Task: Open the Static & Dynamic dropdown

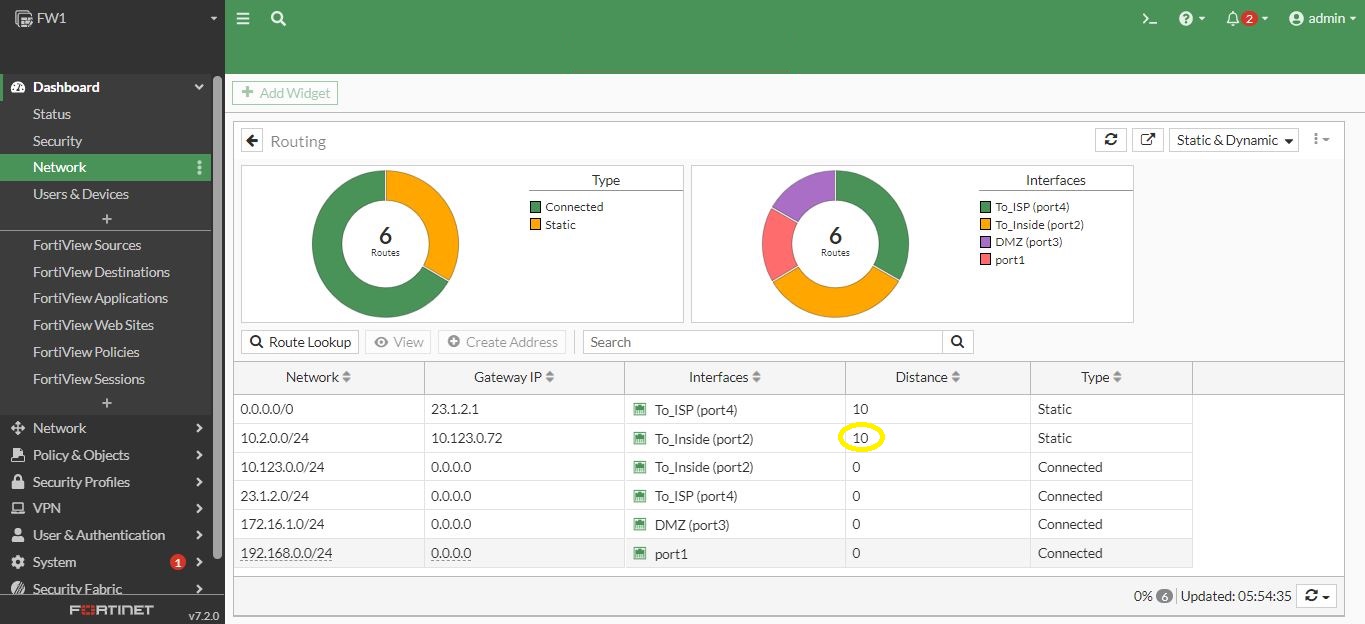Action: (x=1235, y=140)
